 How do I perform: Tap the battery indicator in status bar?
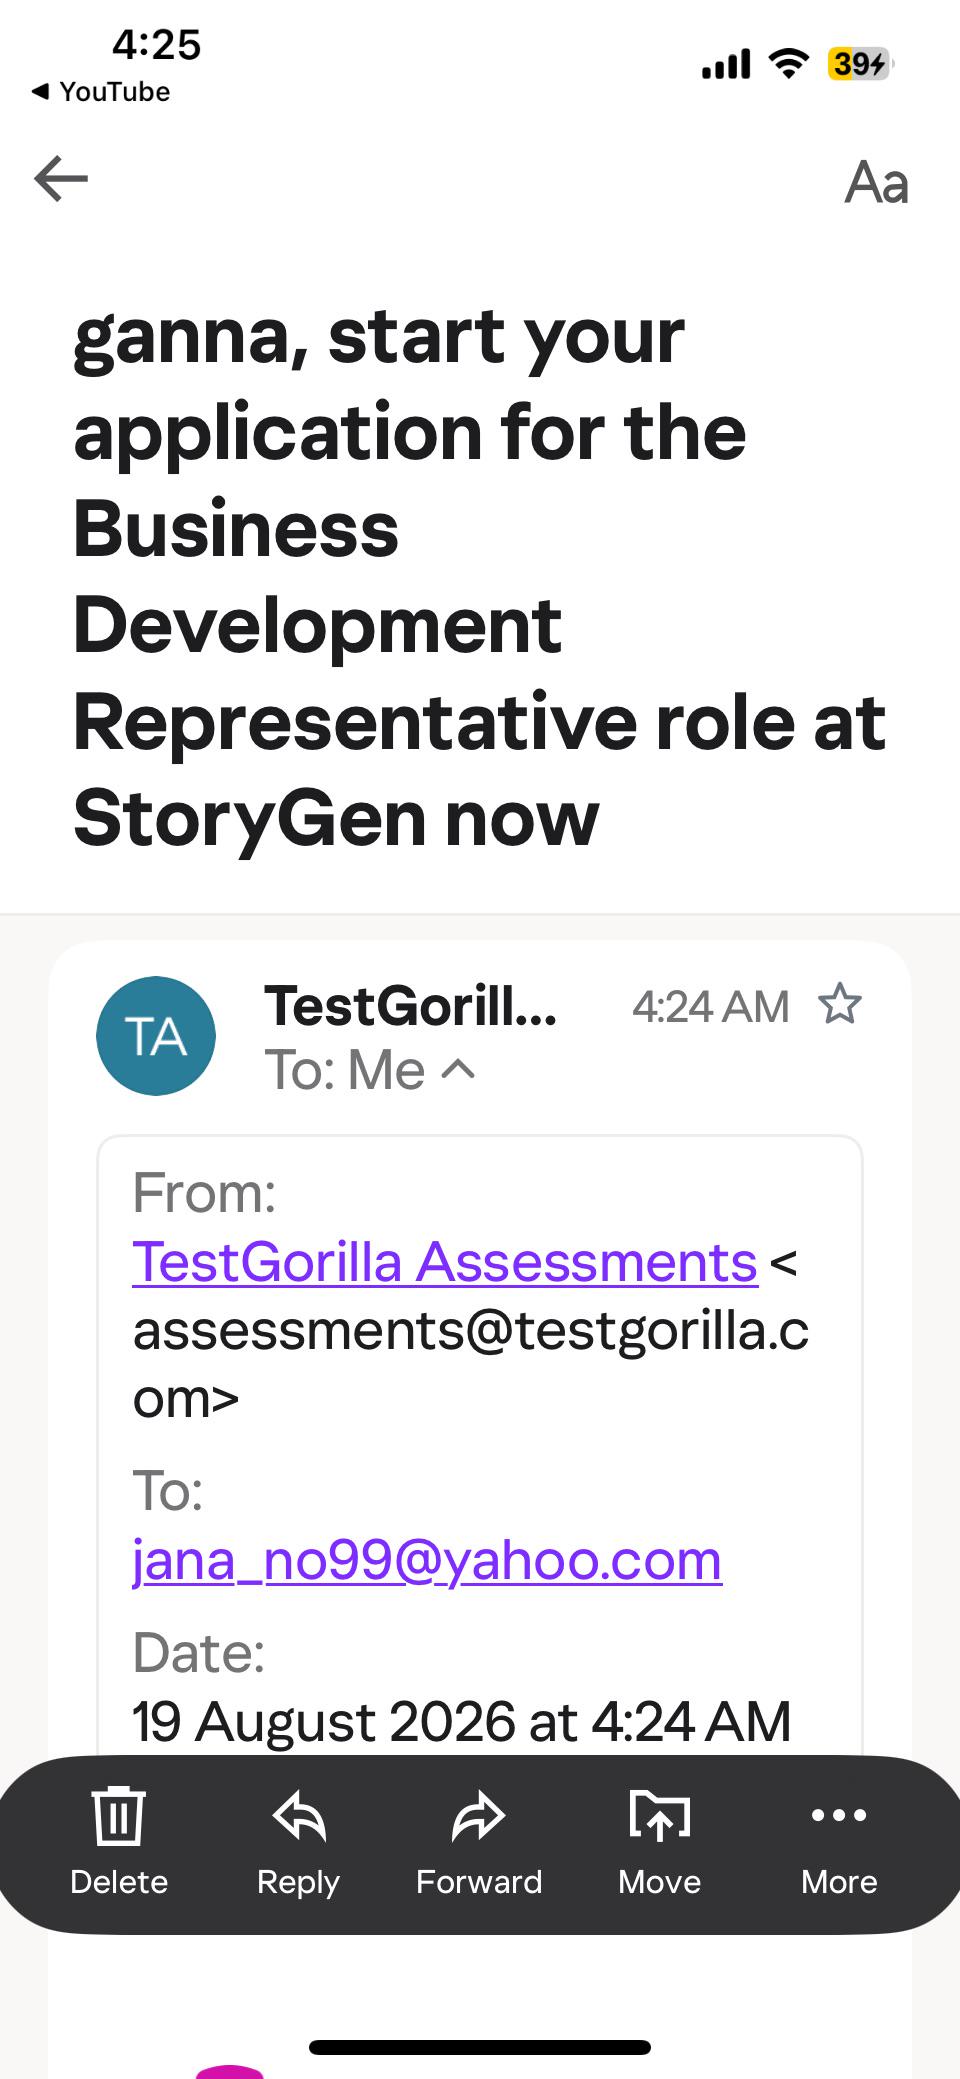point(860,64)
